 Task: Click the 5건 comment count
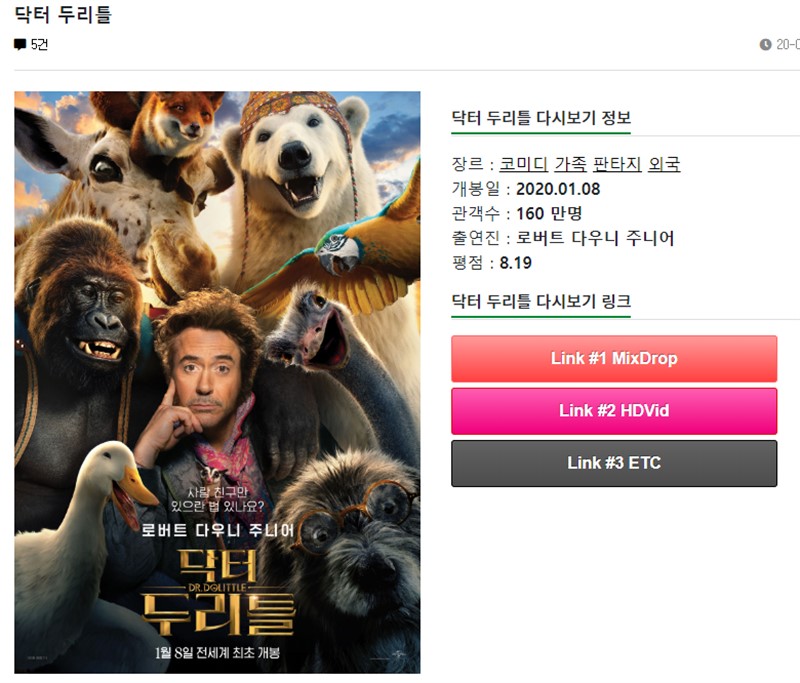tap(39, 45)
